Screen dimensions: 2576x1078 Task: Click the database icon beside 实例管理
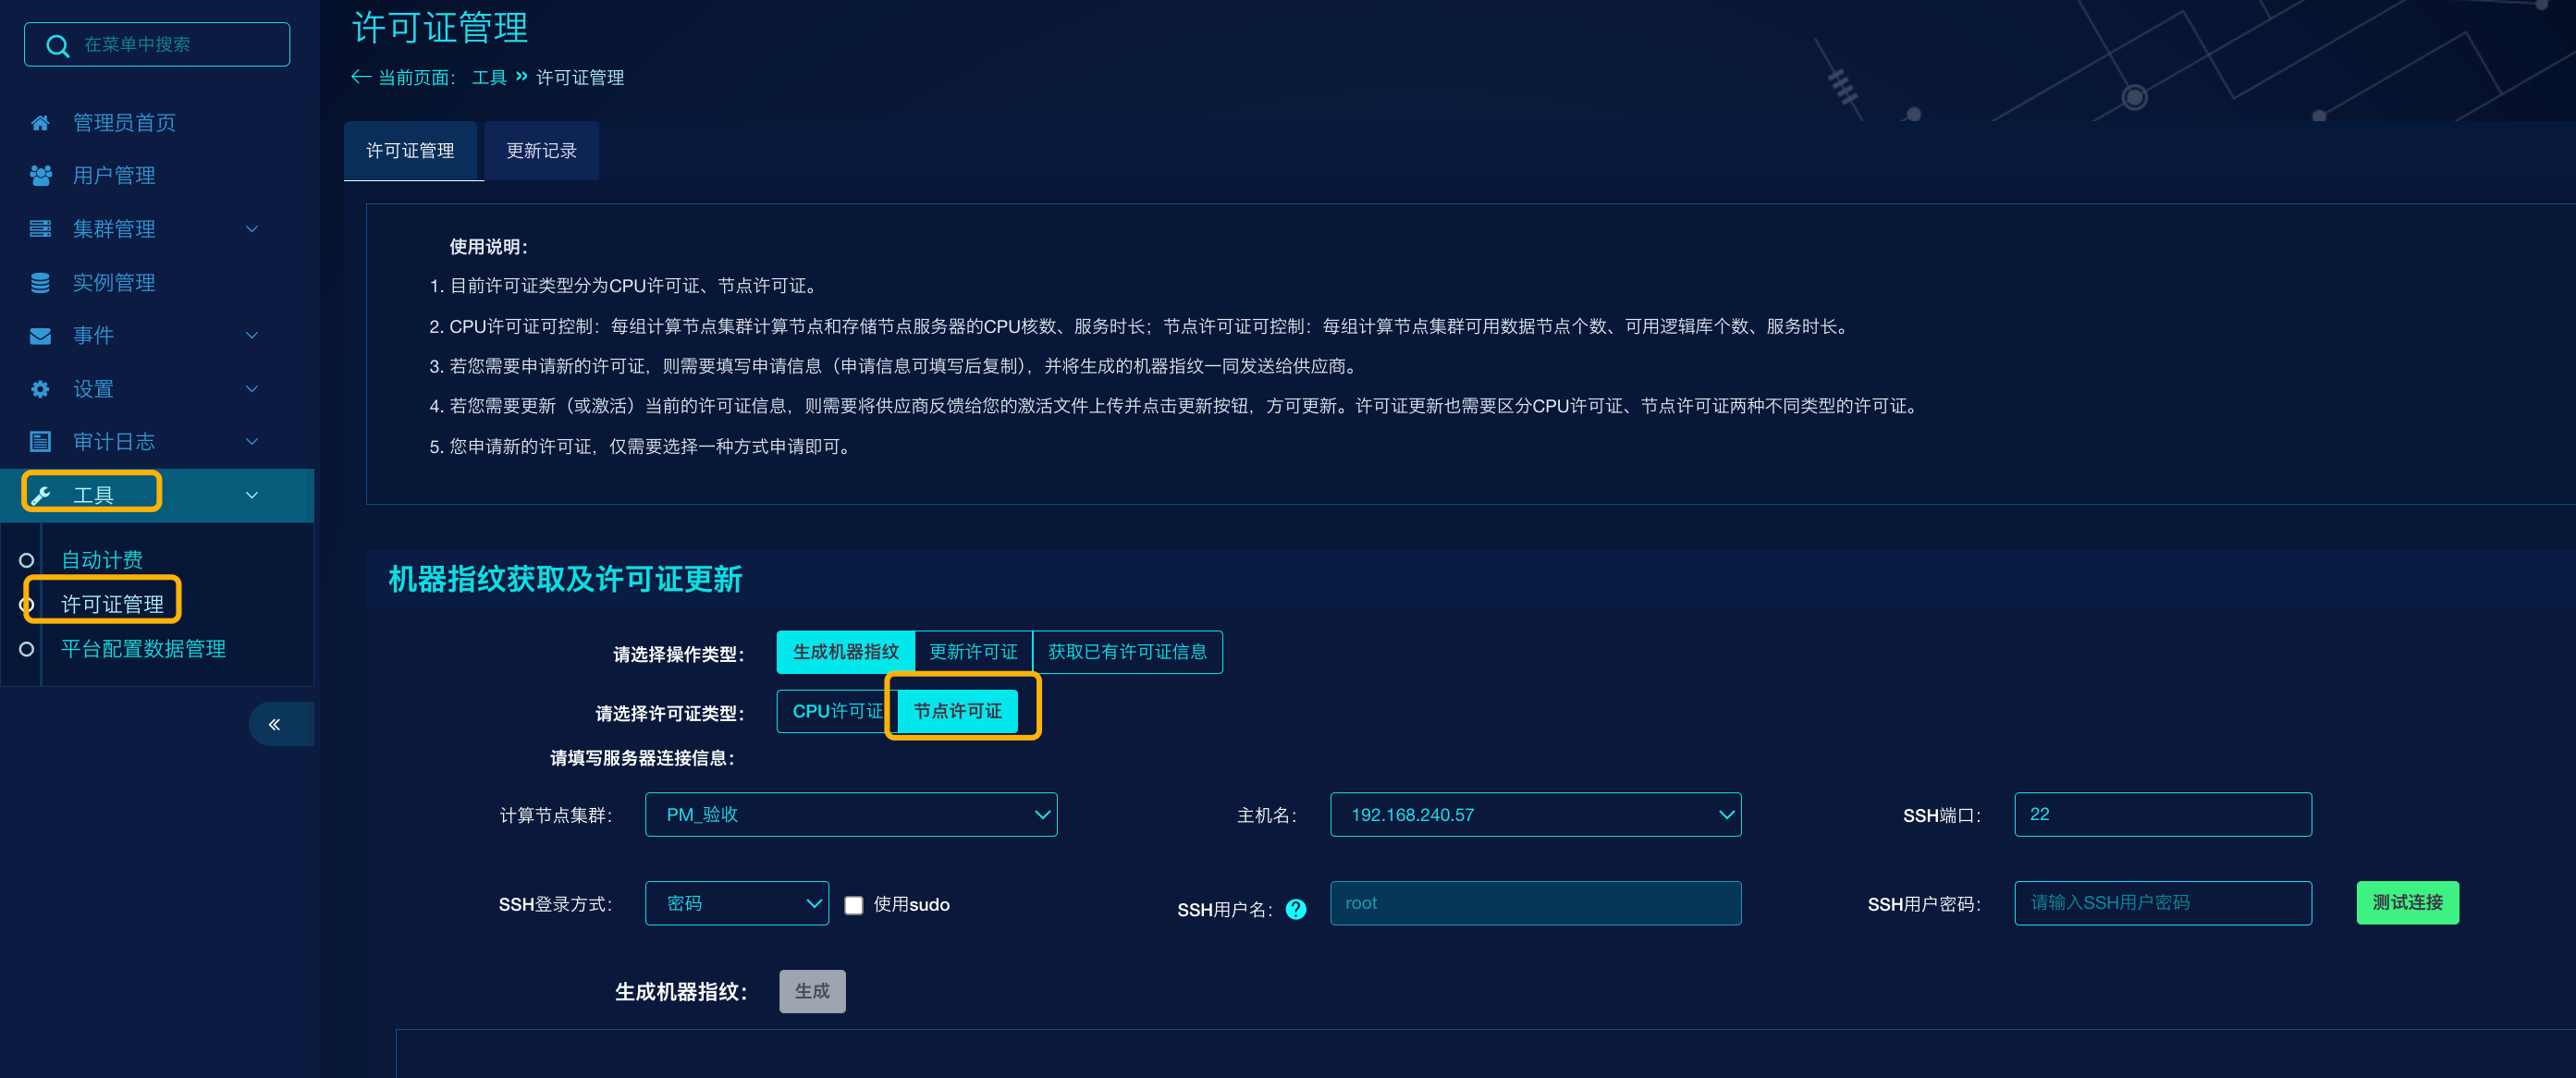tap(40, 283)
